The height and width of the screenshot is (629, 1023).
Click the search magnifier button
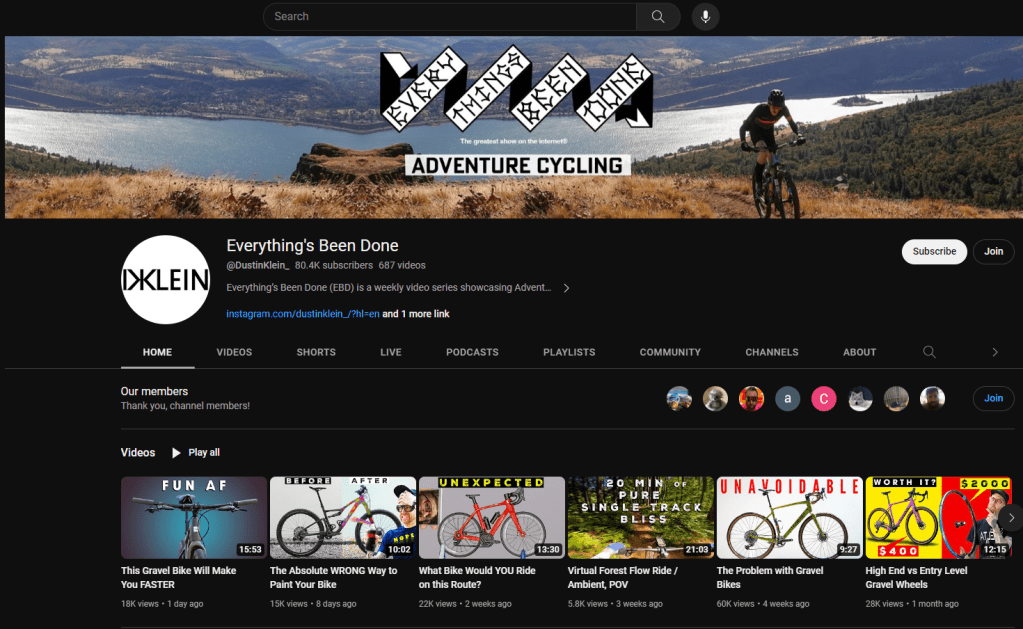point(657,17)
